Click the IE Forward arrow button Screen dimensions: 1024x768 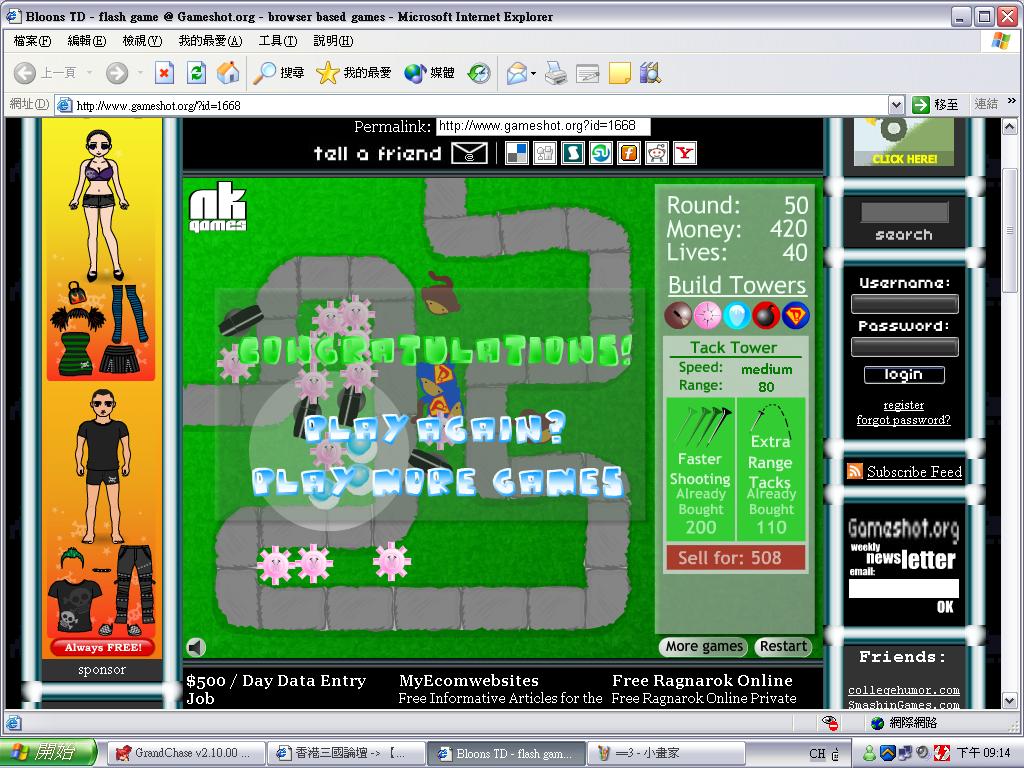click(117, 72)
